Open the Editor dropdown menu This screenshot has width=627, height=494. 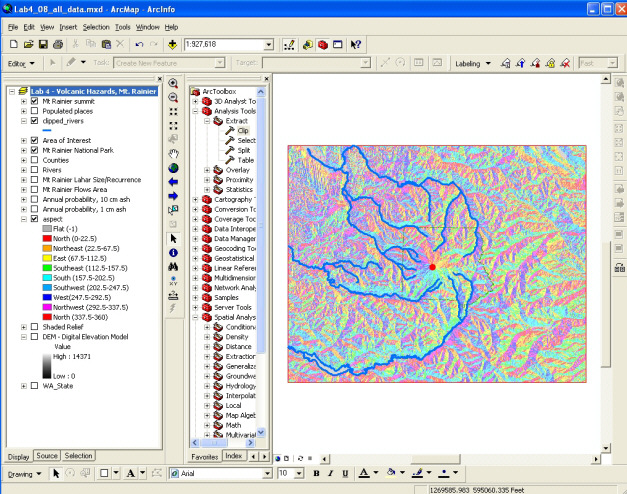pyautogui.click(x=21, y=64)
